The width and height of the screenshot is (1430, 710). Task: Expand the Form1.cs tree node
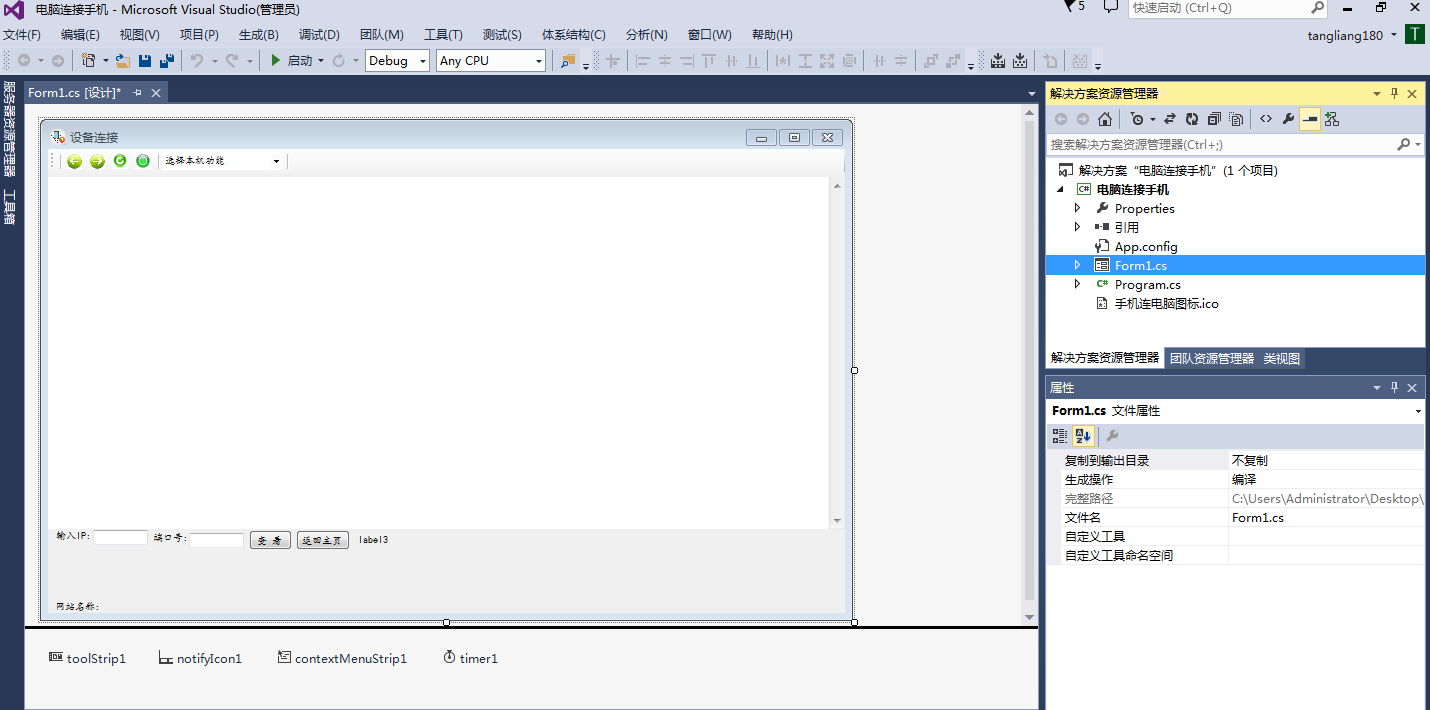(x=1077, y=265)
